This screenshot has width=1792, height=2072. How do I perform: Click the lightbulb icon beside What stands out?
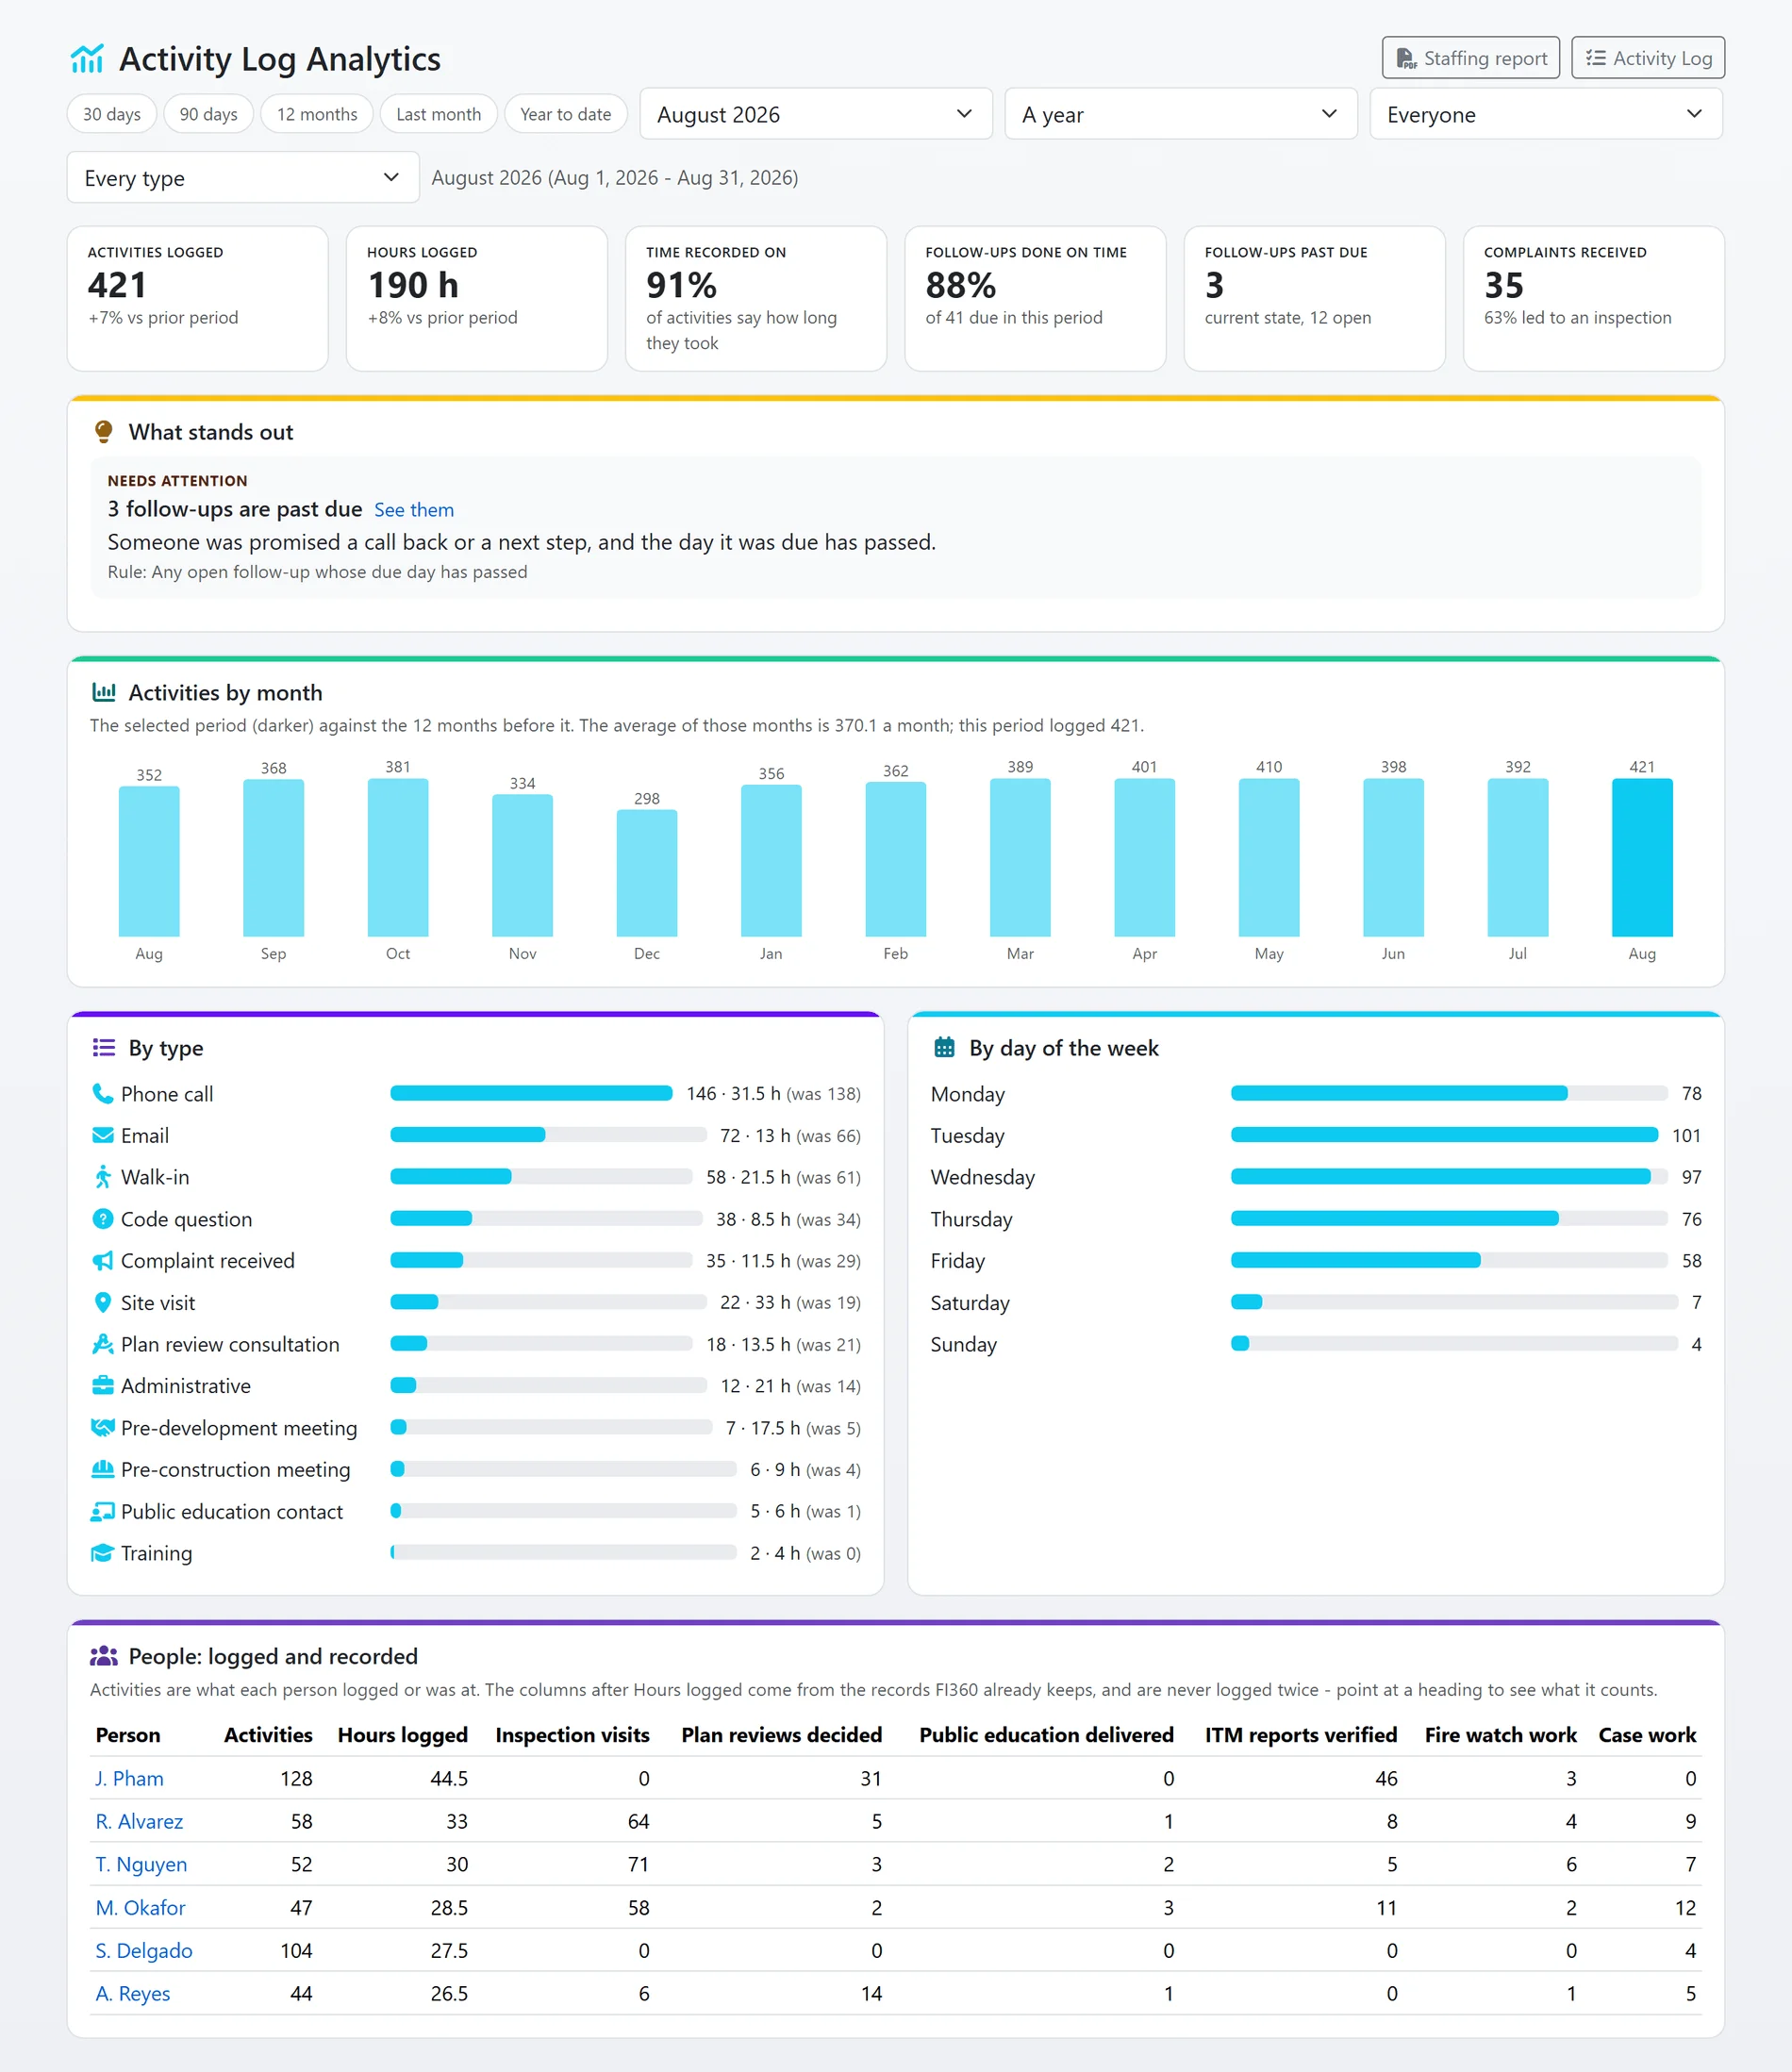coord(103,432)
